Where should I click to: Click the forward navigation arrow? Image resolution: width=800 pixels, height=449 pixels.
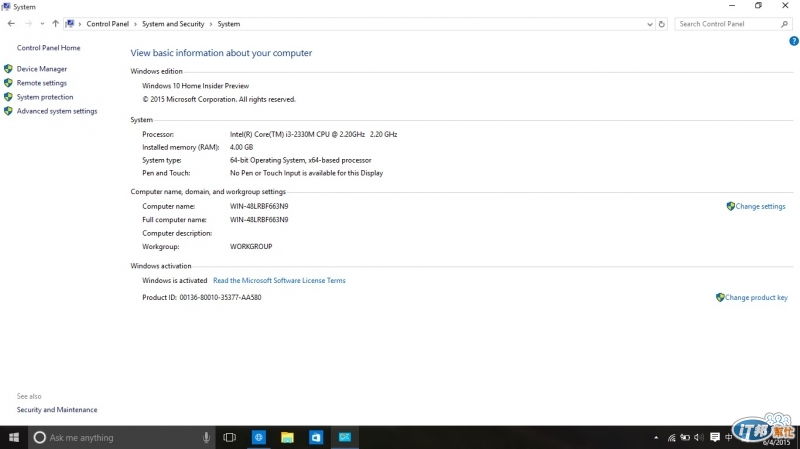pos(28,23)
